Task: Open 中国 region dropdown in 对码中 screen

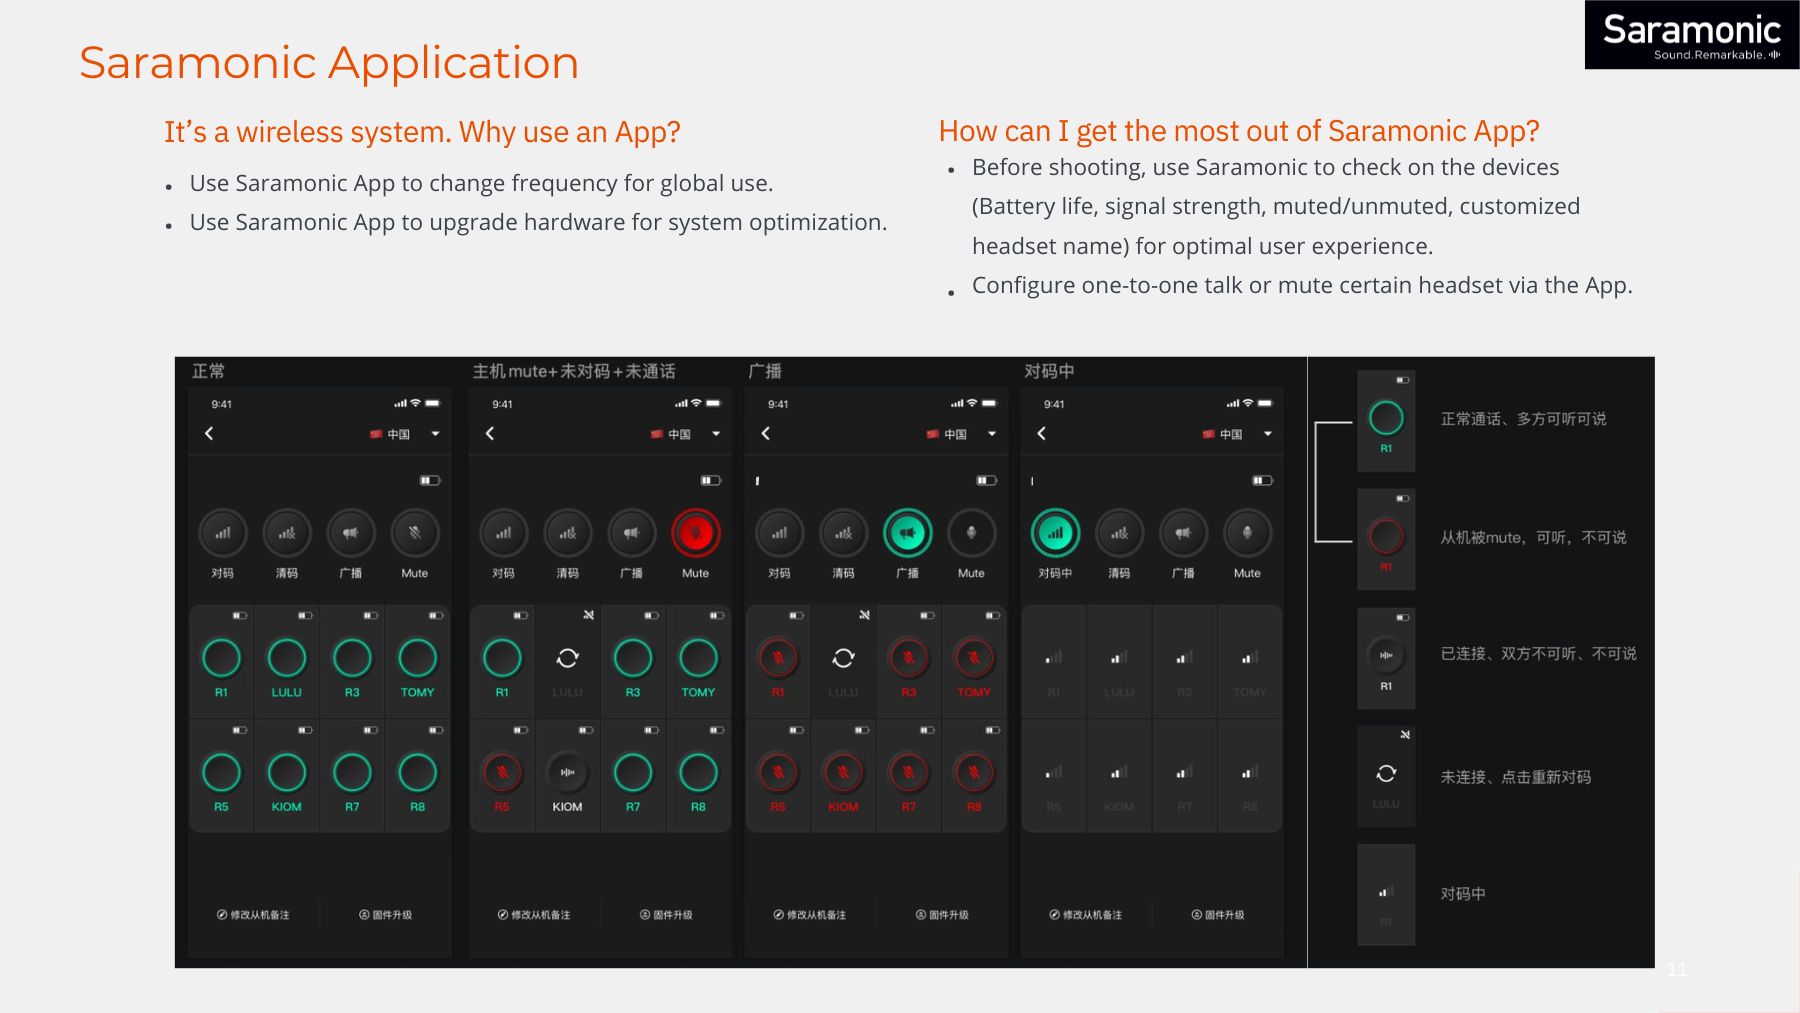Action: pyautogui.click(x=1238, y=434)
